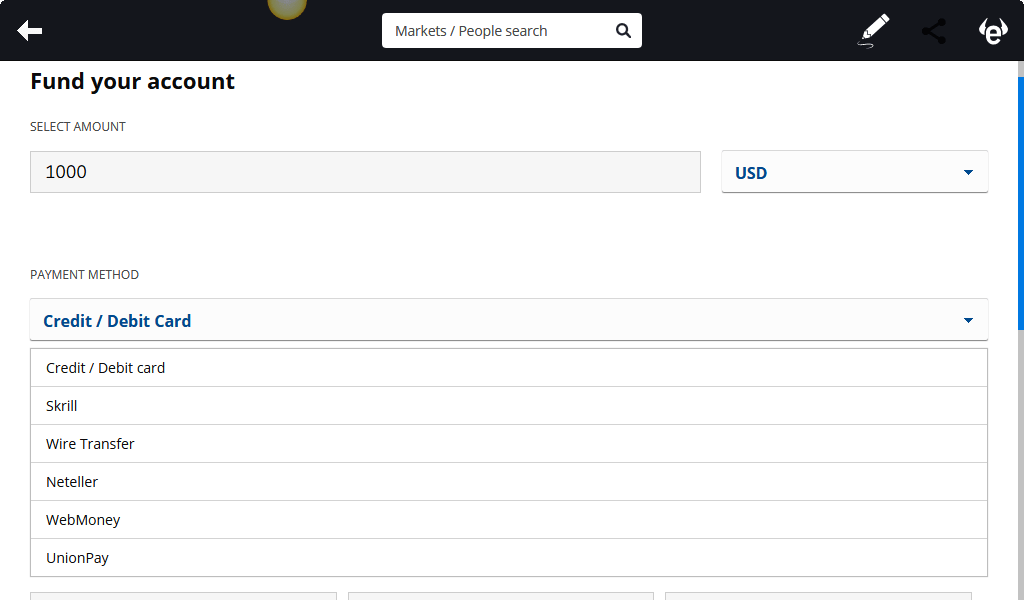Open the pencil write-post icon

(x=873, y=31)
